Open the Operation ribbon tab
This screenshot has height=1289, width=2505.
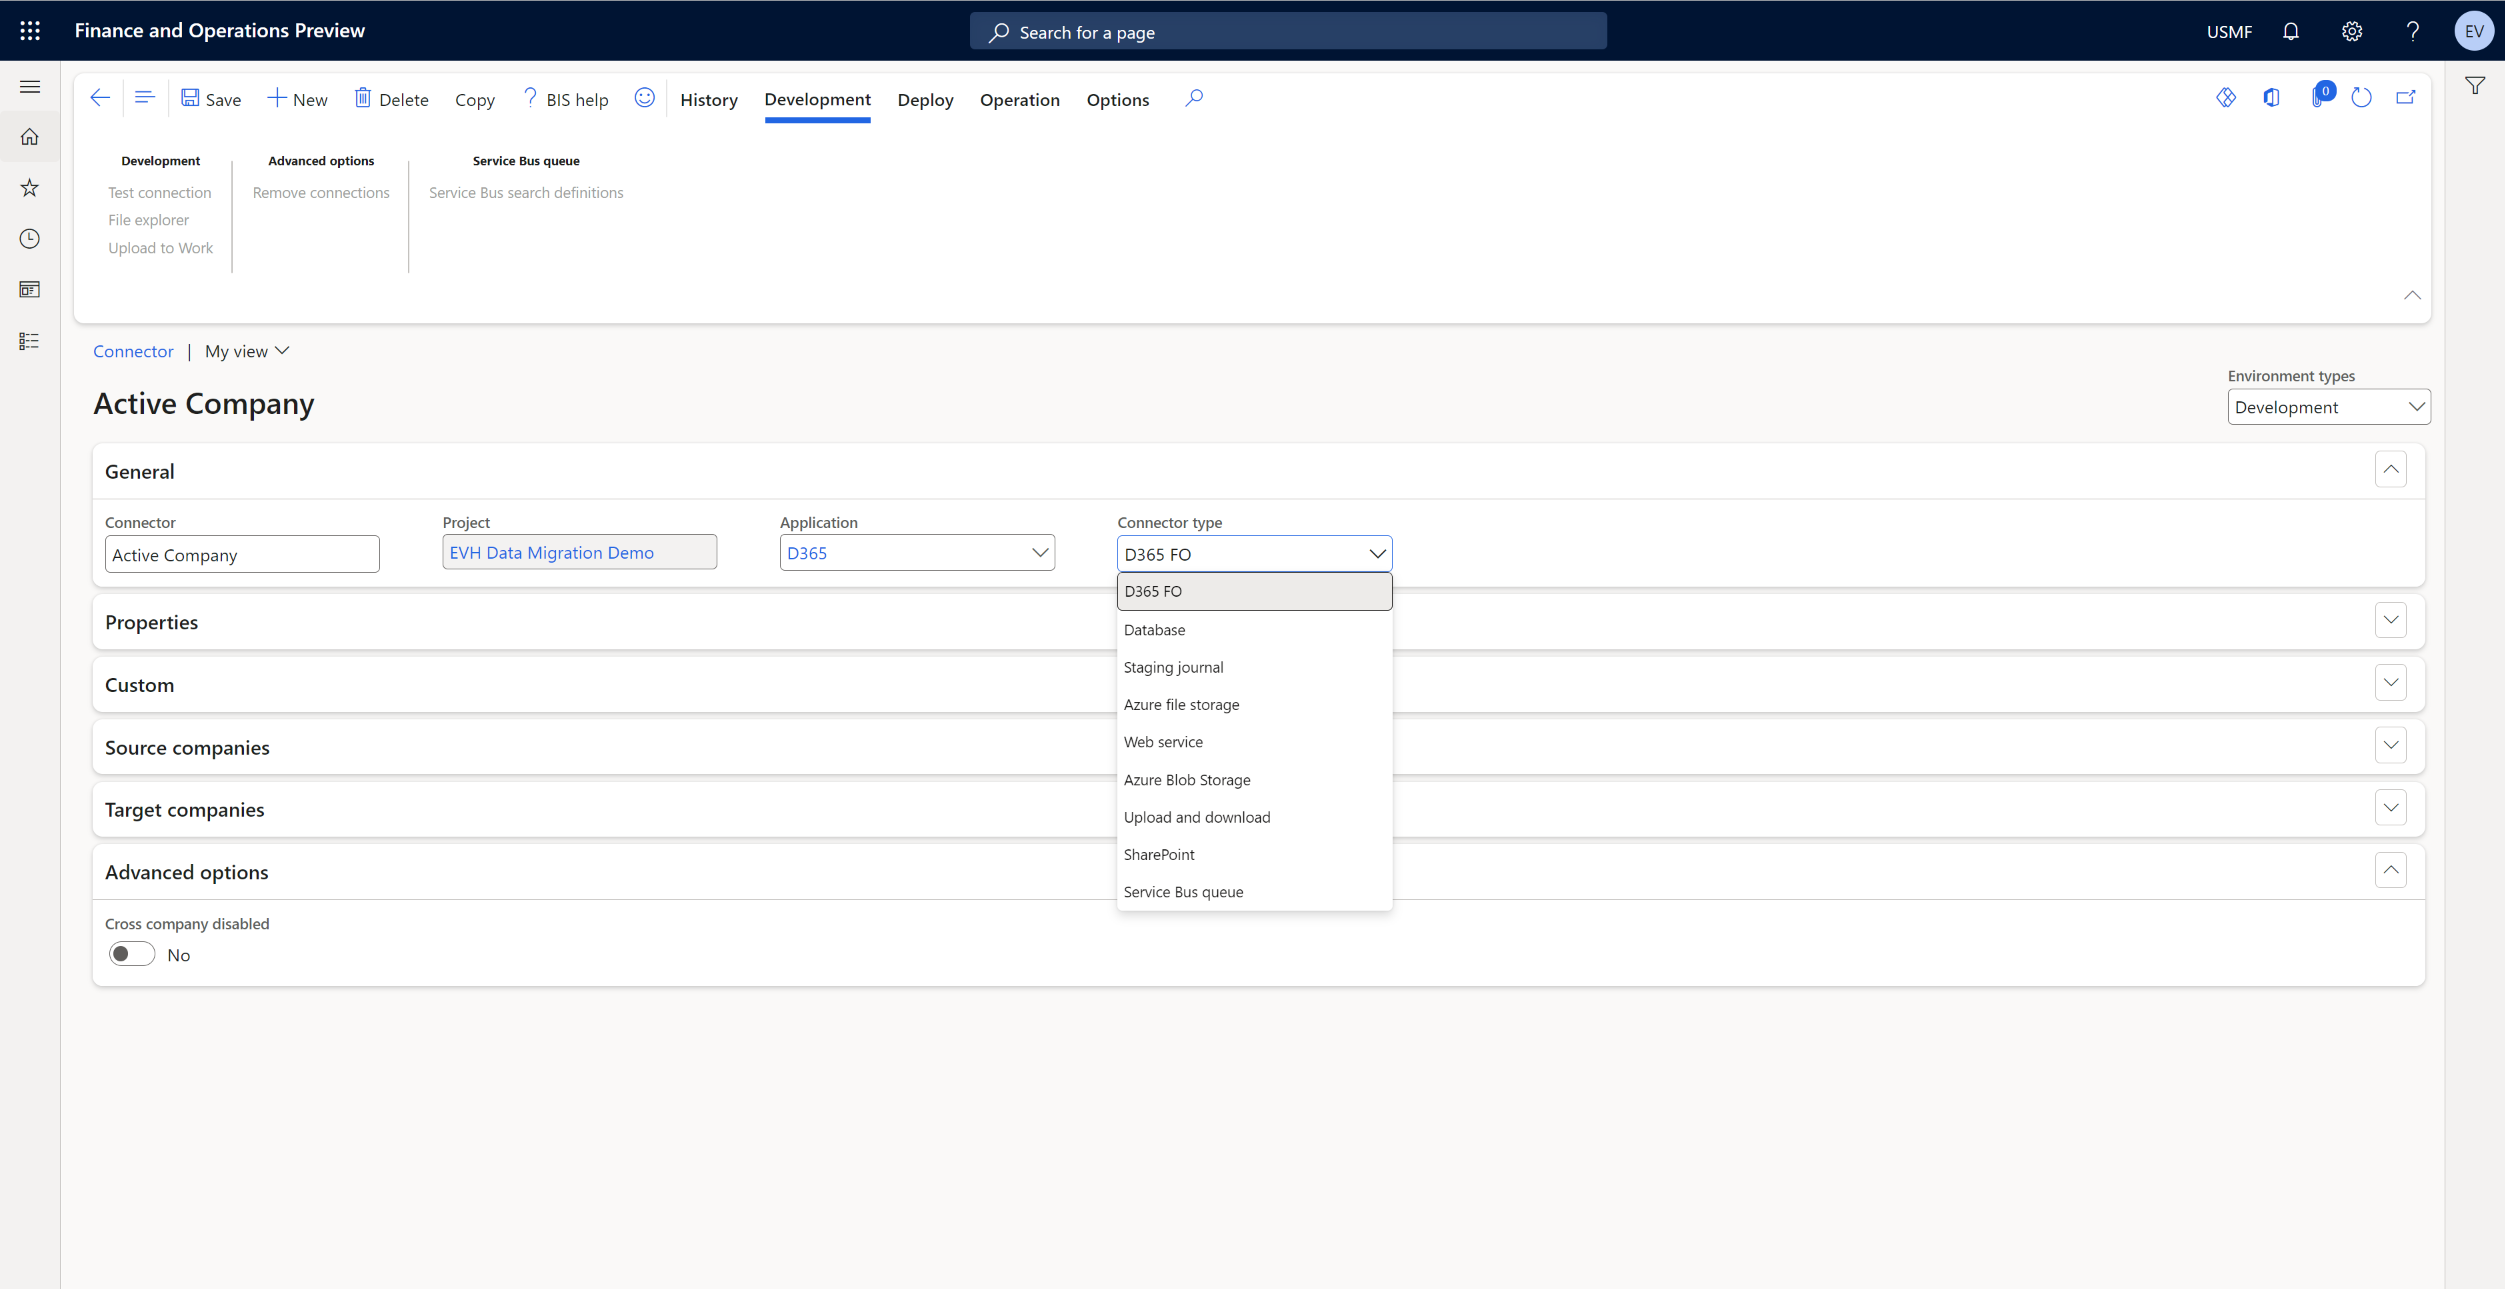click(1019, 99)
